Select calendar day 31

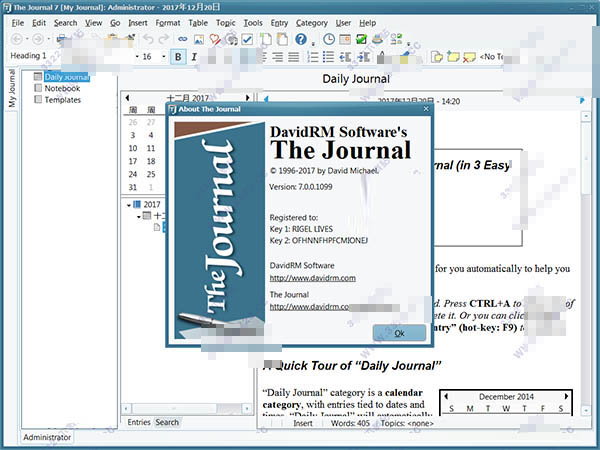click(x=132, y=188)
